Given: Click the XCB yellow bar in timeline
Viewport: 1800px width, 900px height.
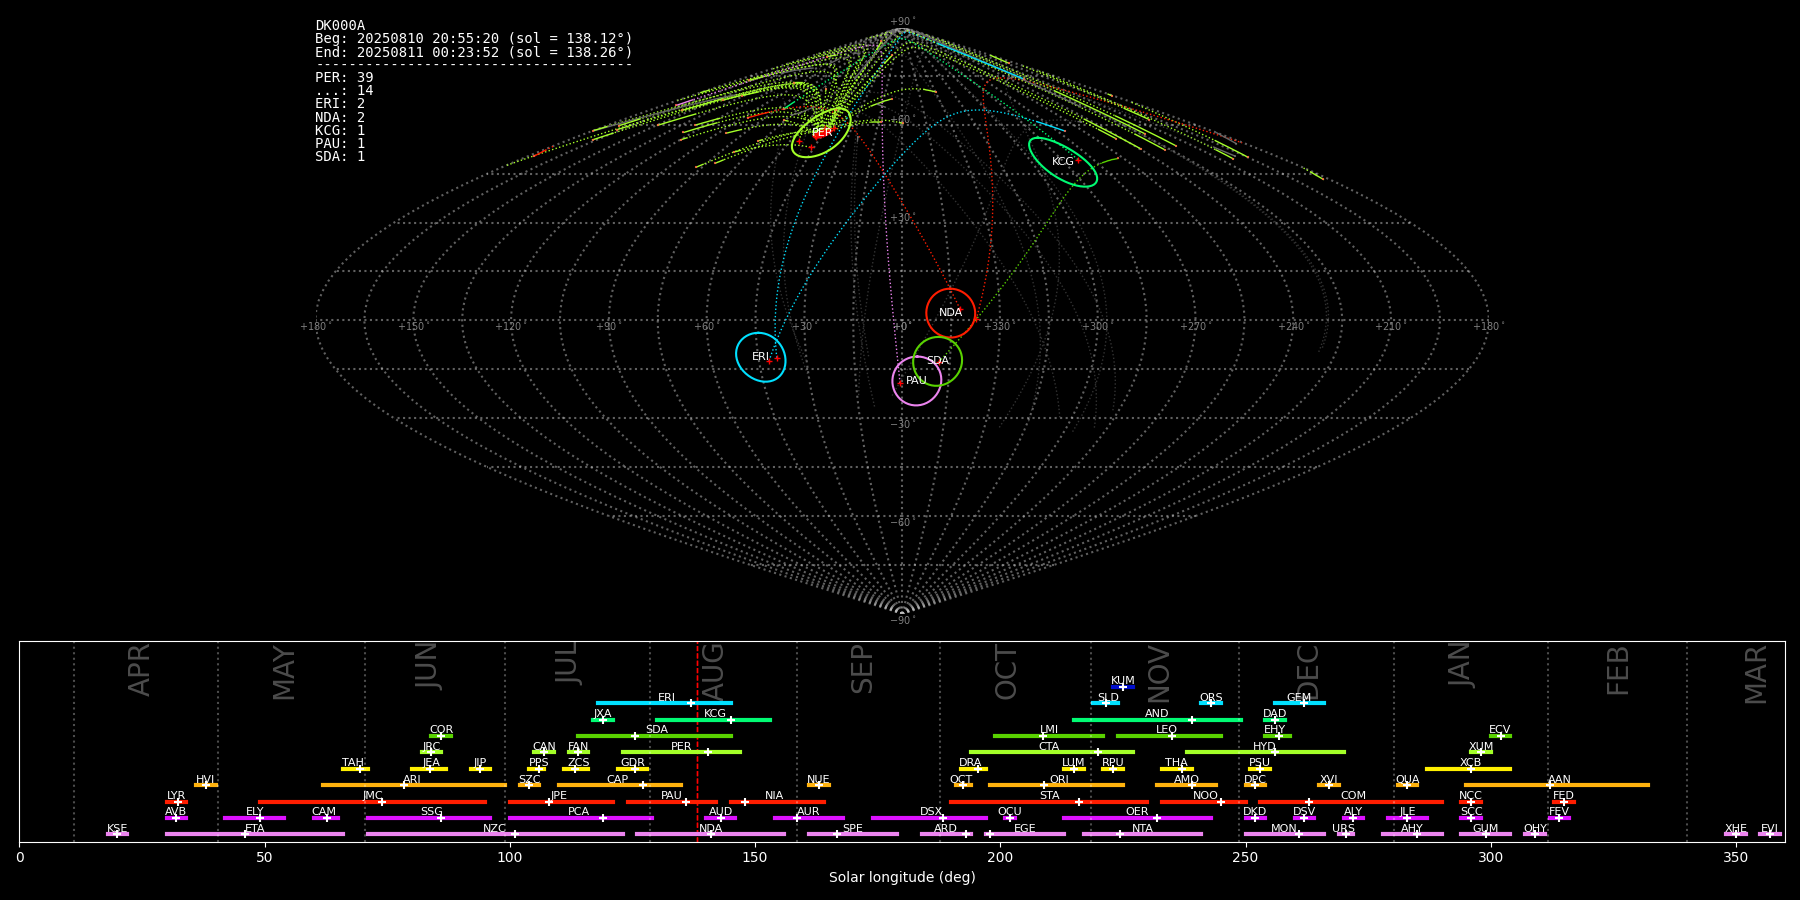Looking at the screenshot, I should 1468,769.
